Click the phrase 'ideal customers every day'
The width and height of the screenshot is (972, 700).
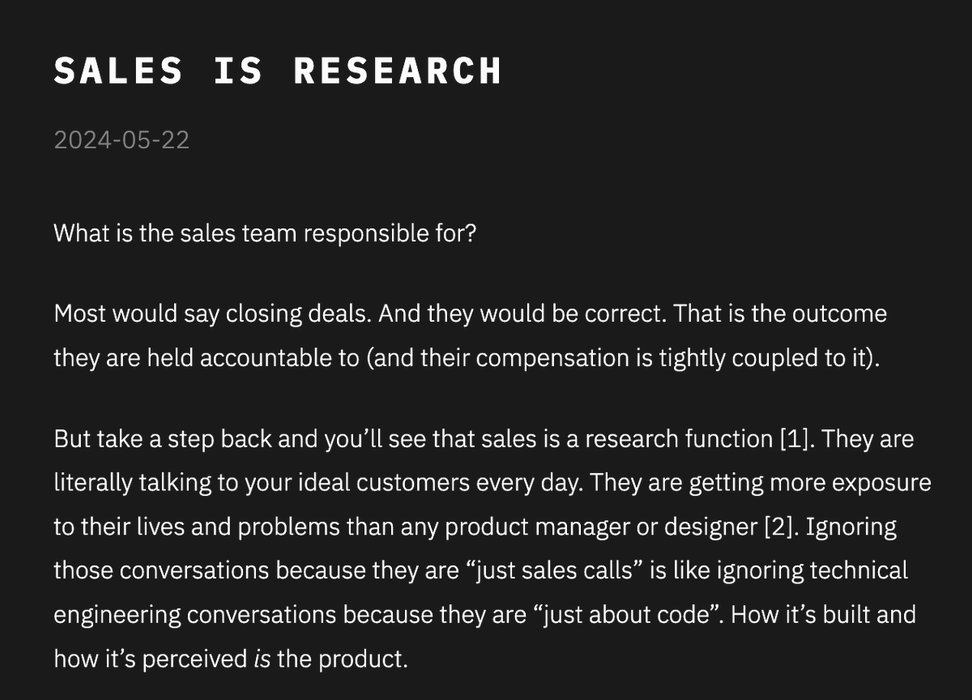(x=440, y=483)
